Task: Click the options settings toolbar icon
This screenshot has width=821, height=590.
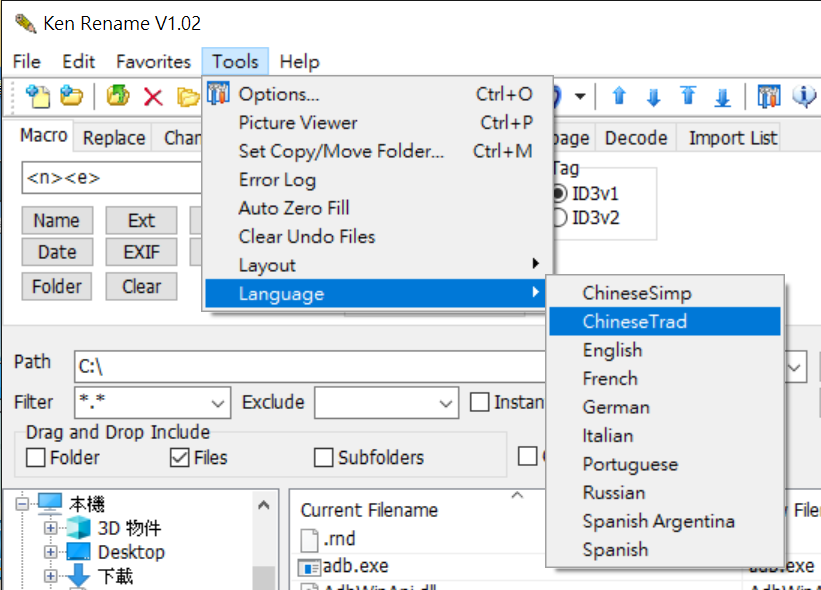Action: [x=769, y=96]
